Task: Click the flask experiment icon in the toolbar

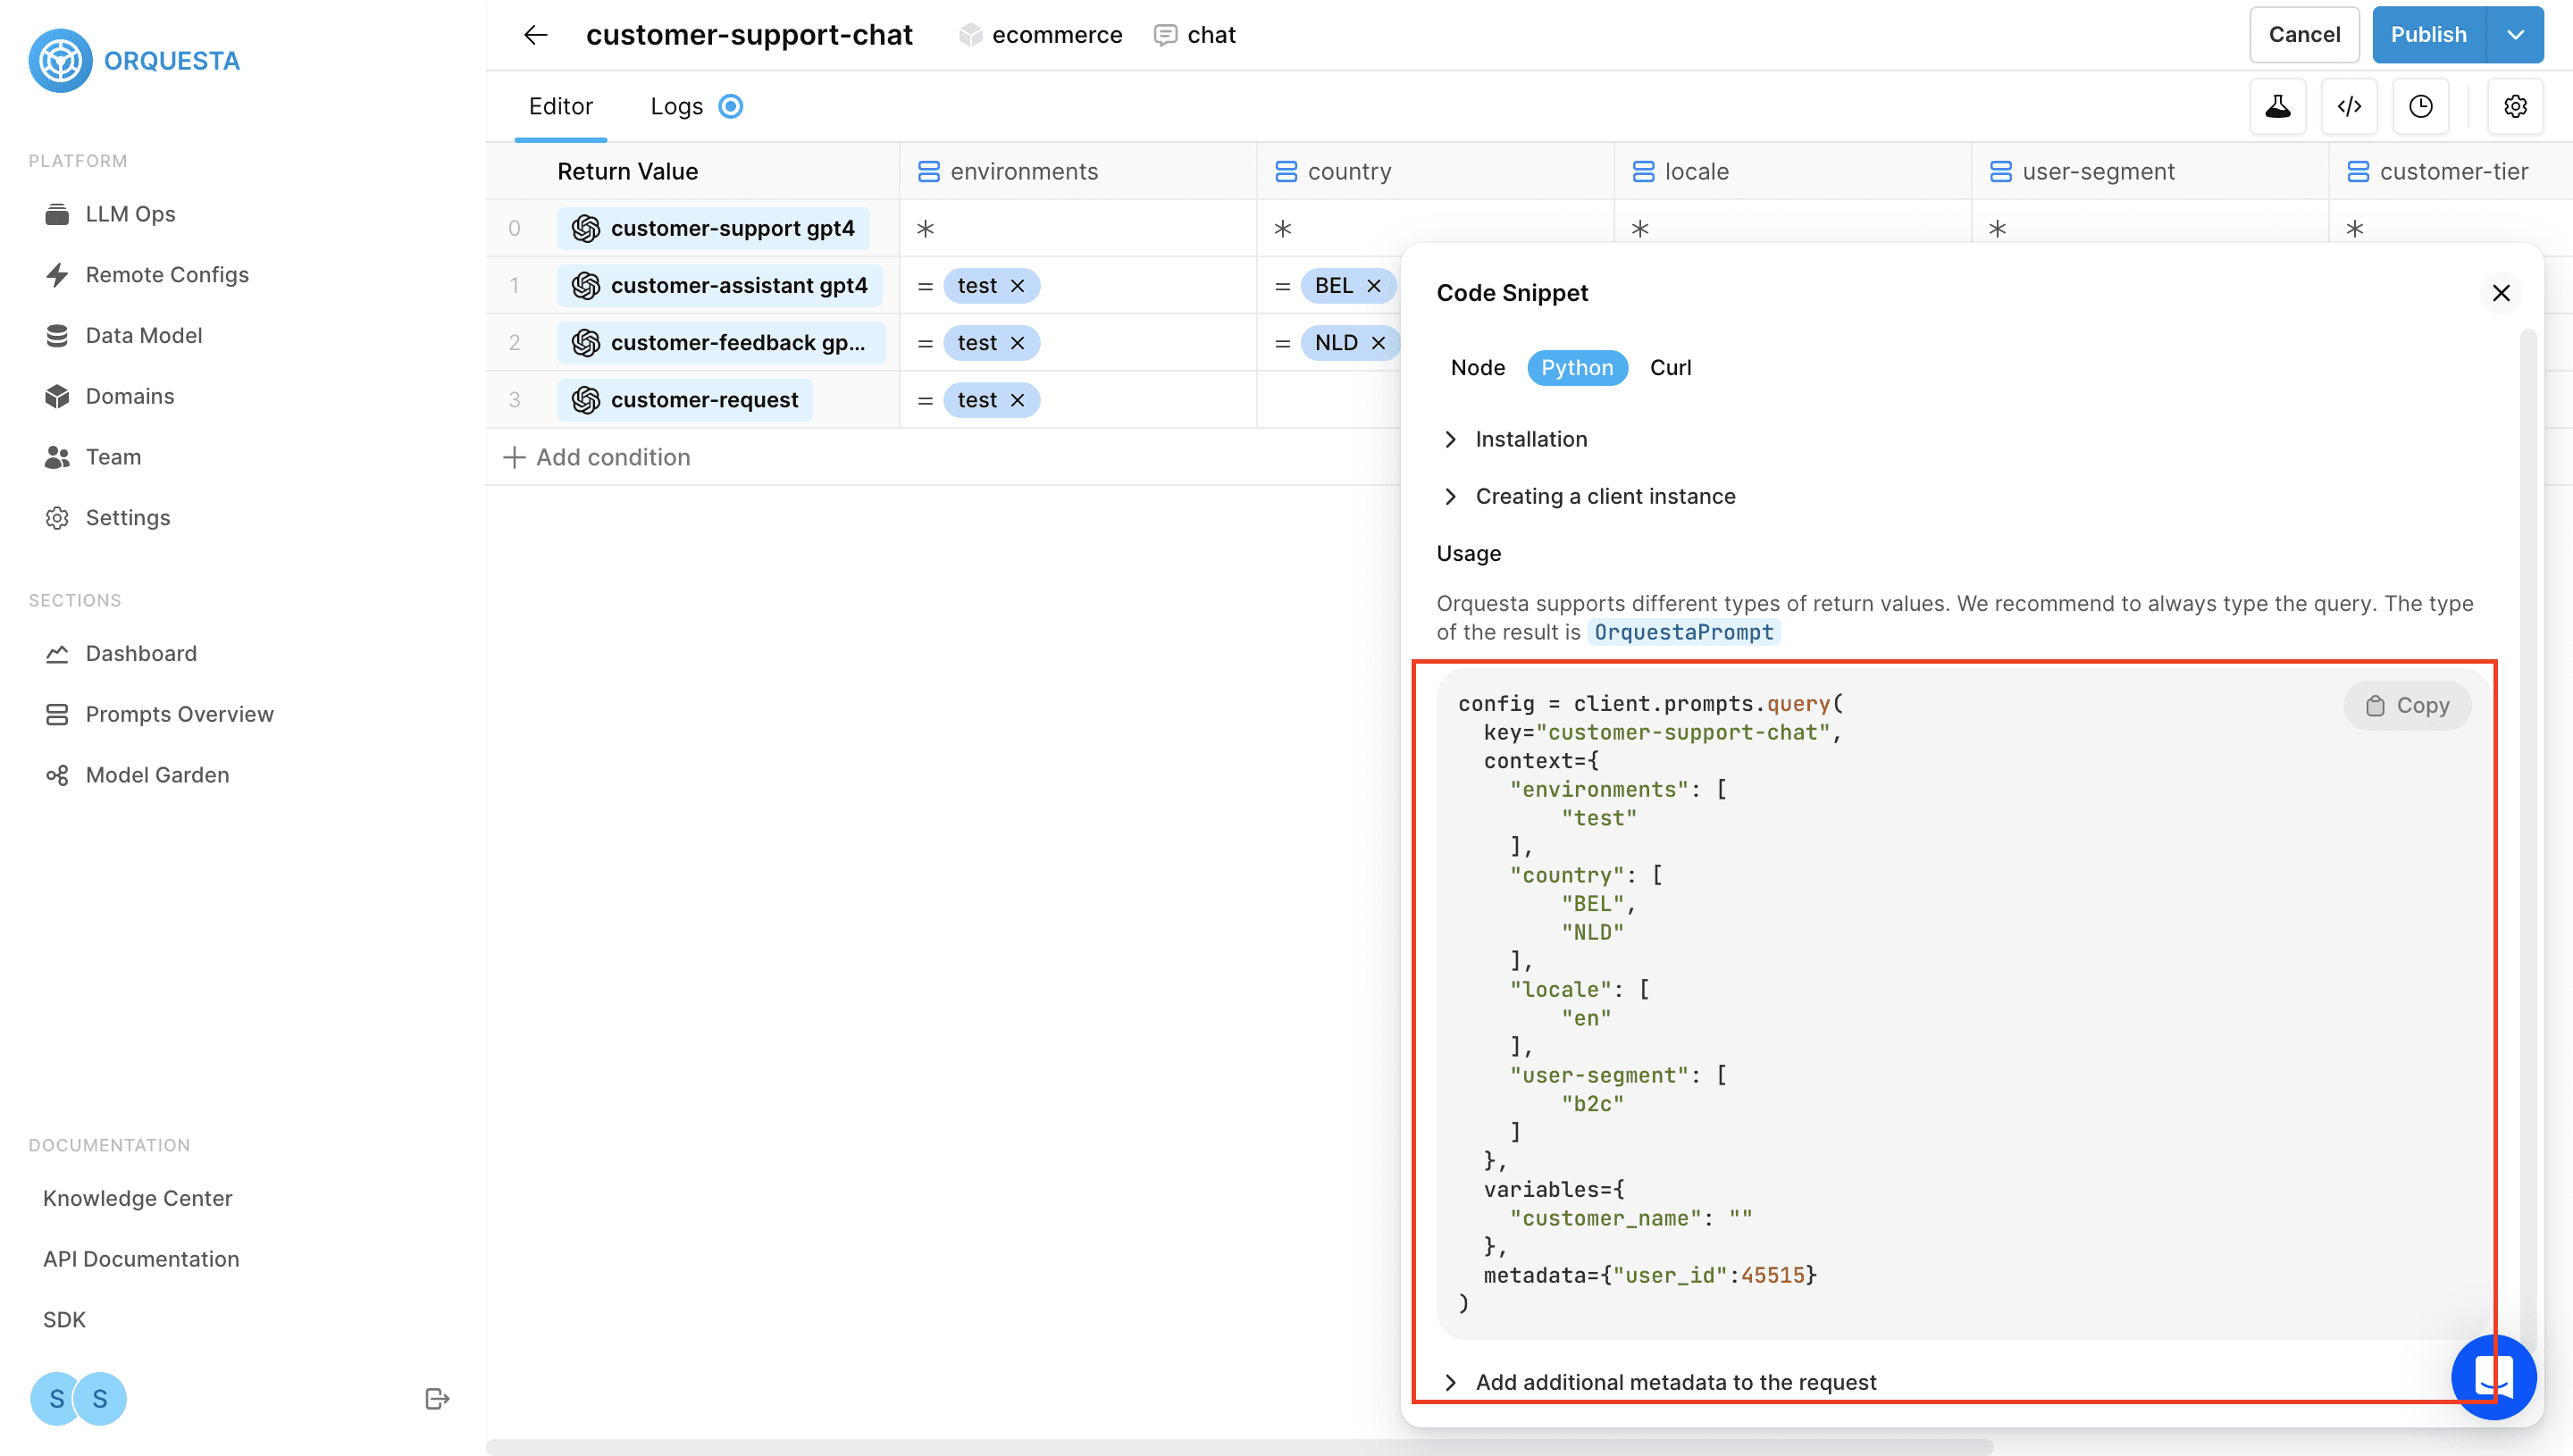Action: point(2277,106)
